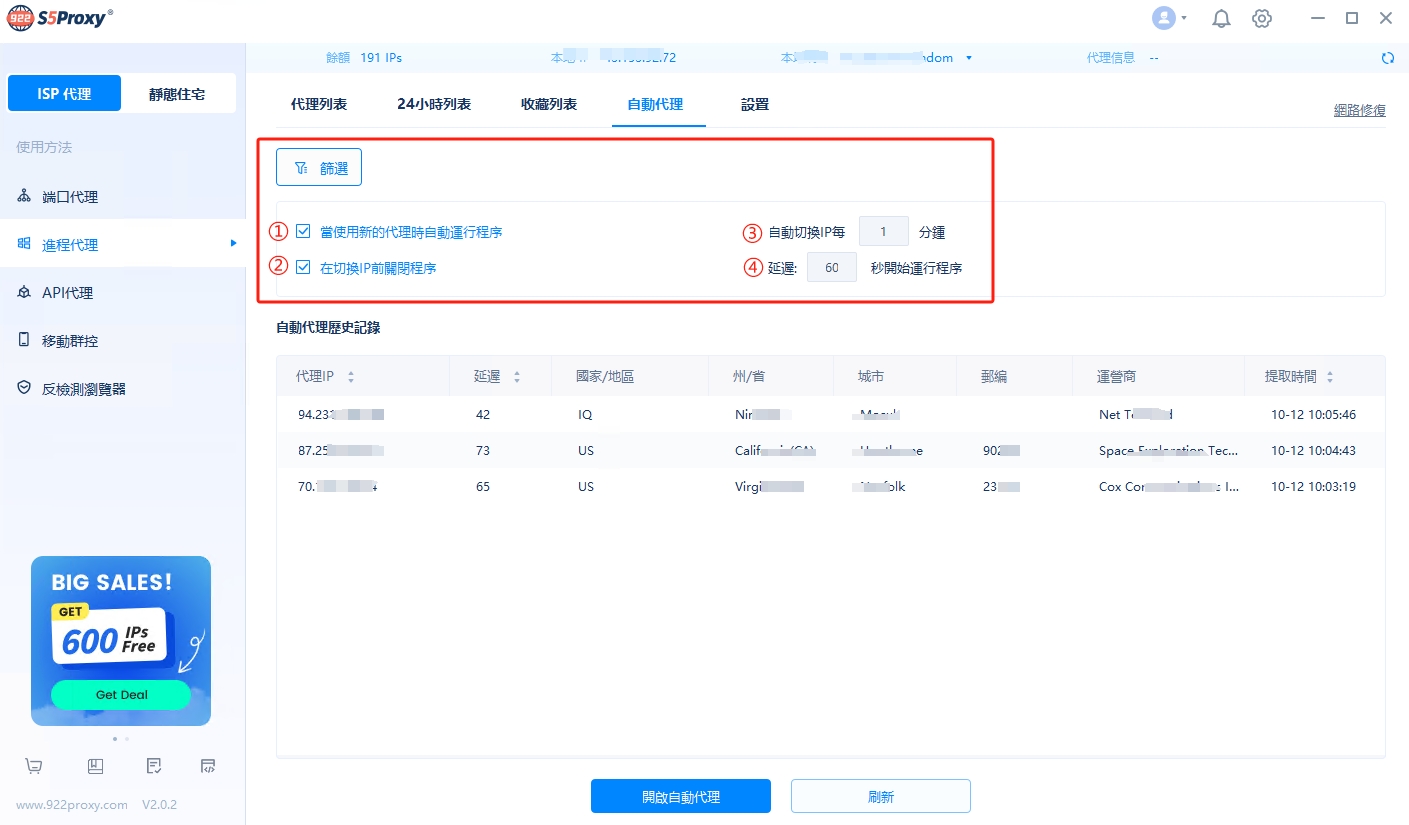
Task: Click the 自動切換IP minutes input field
Action: coord(883,232)
